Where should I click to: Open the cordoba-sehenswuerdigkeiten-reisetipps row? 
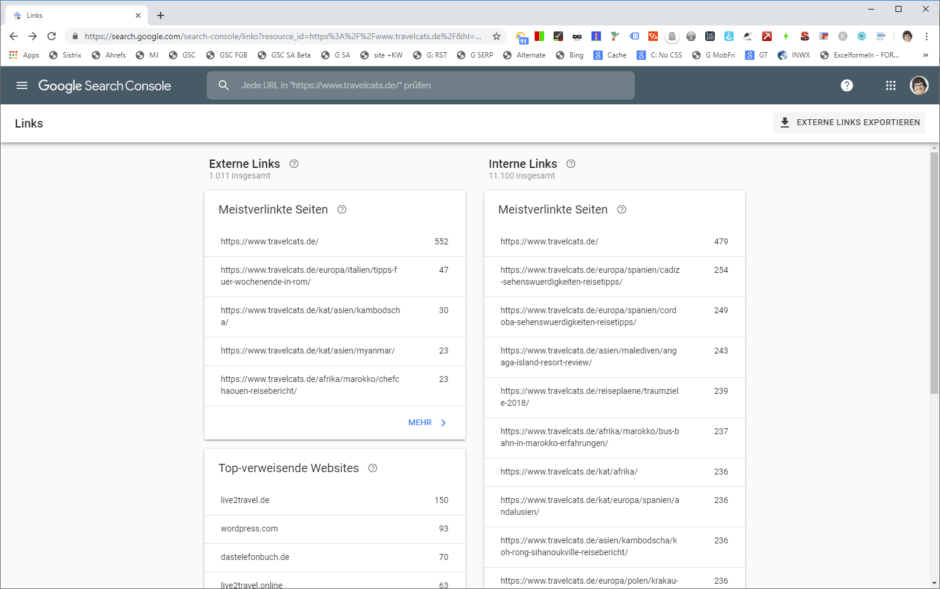click(614, 316)
